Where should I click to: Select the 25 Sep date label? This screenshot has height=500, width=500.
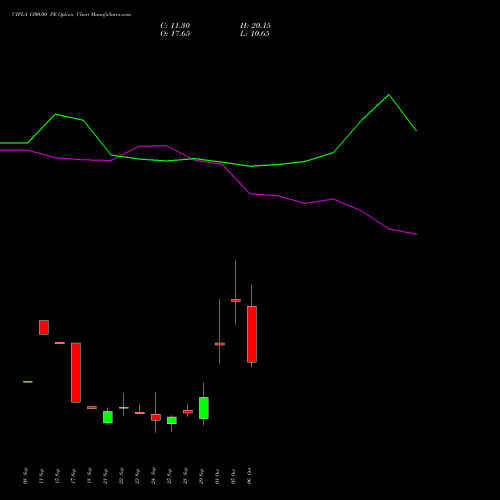coord(169,476)
